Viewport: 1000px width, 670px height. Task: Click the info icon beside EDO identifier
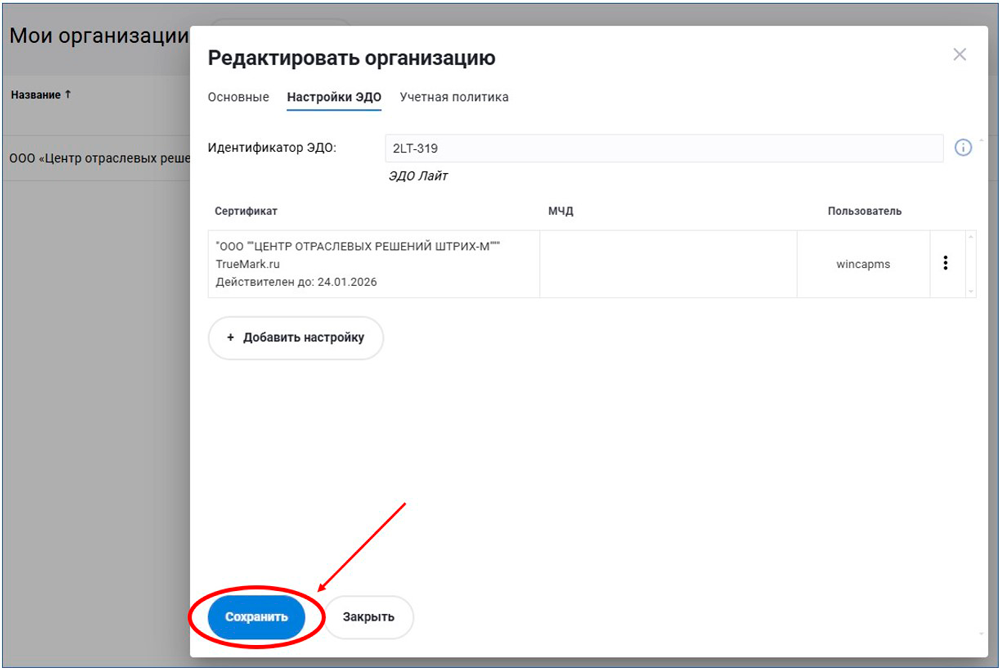pyautogui.click(x=963, y=148)
